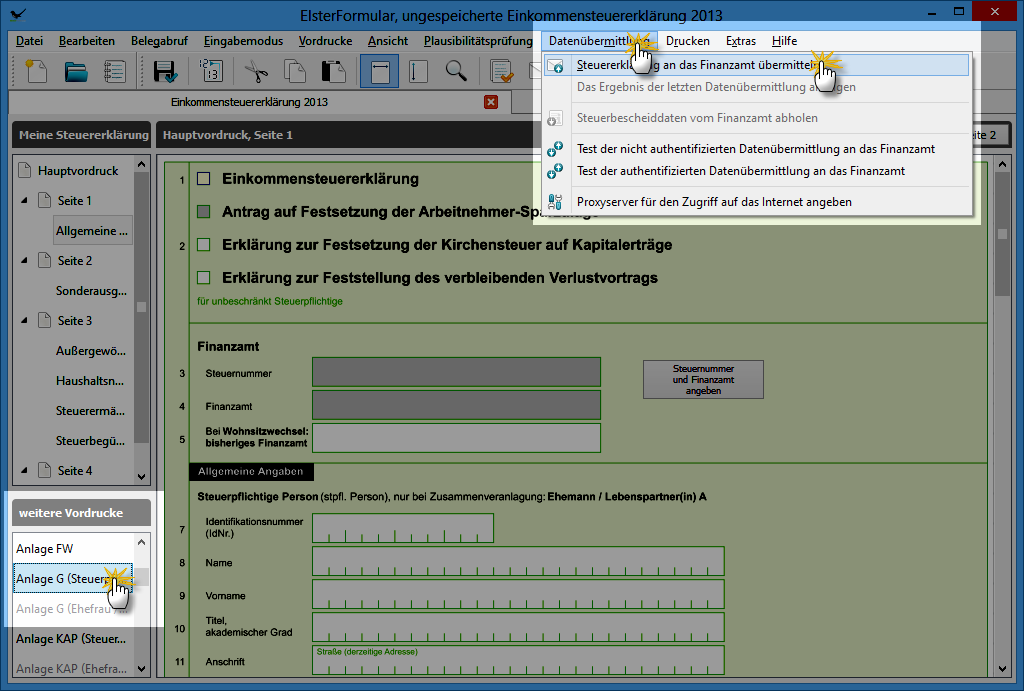
Task: Click the magnifying glass zoom icon
Action: (x=456, y=71)
